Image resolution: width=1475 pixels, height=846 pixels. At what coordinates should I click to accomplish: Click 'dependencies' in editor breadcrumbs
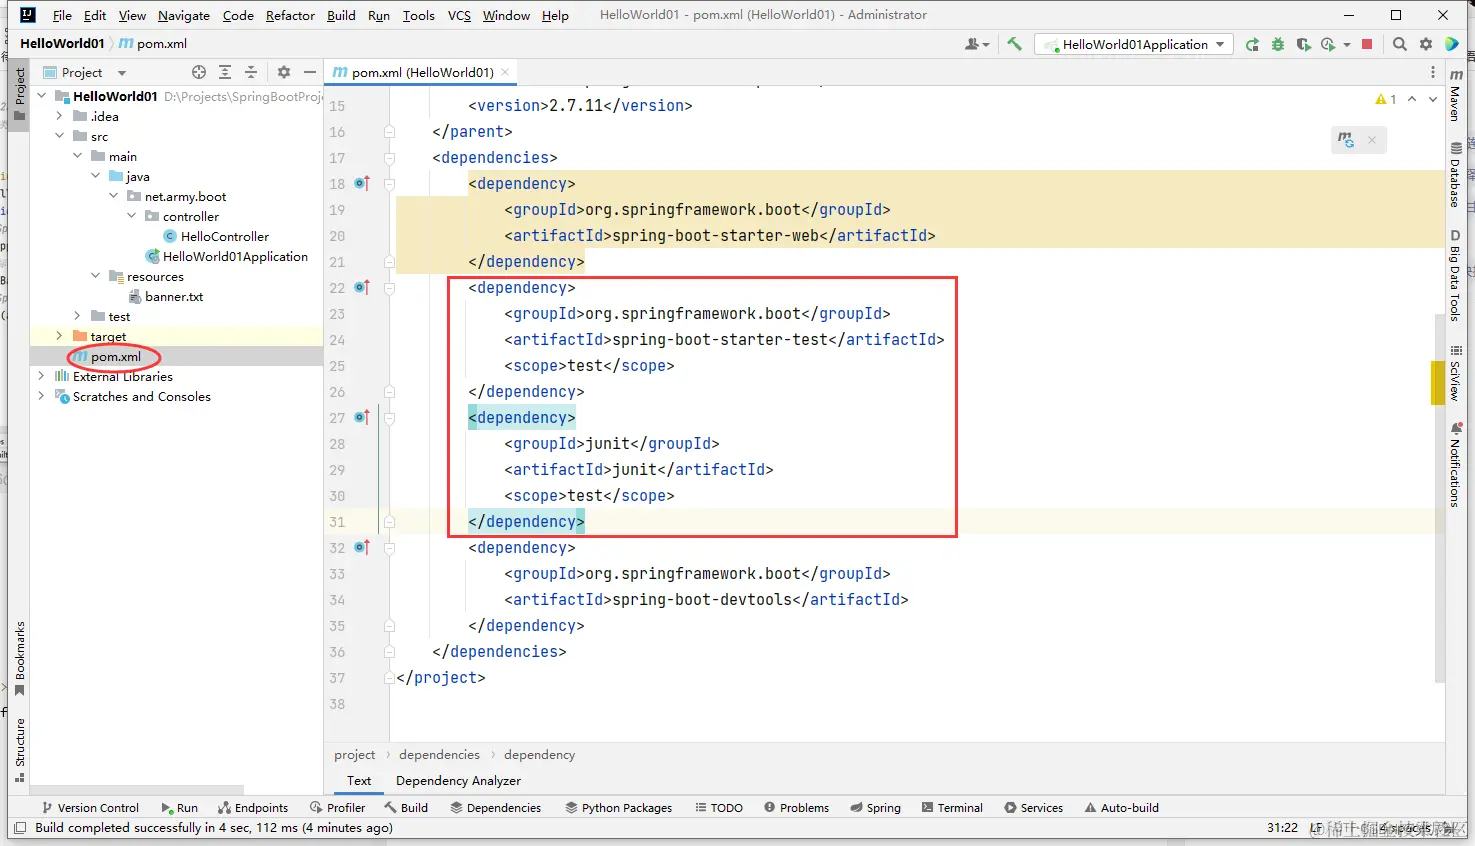point(439,755)
